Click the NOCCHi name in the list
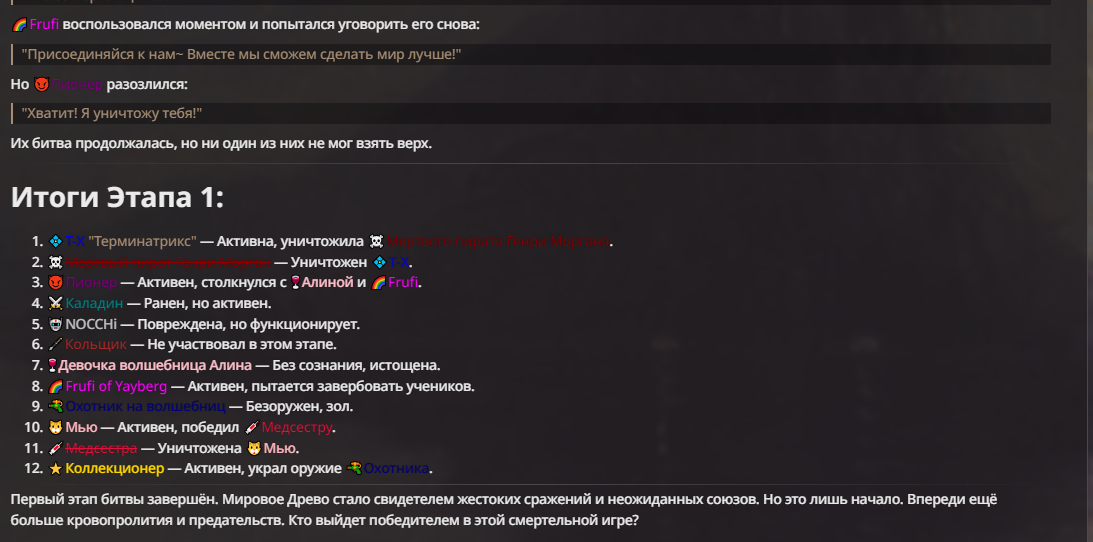Screen dimensions: 1093x542 click(92, 324)
